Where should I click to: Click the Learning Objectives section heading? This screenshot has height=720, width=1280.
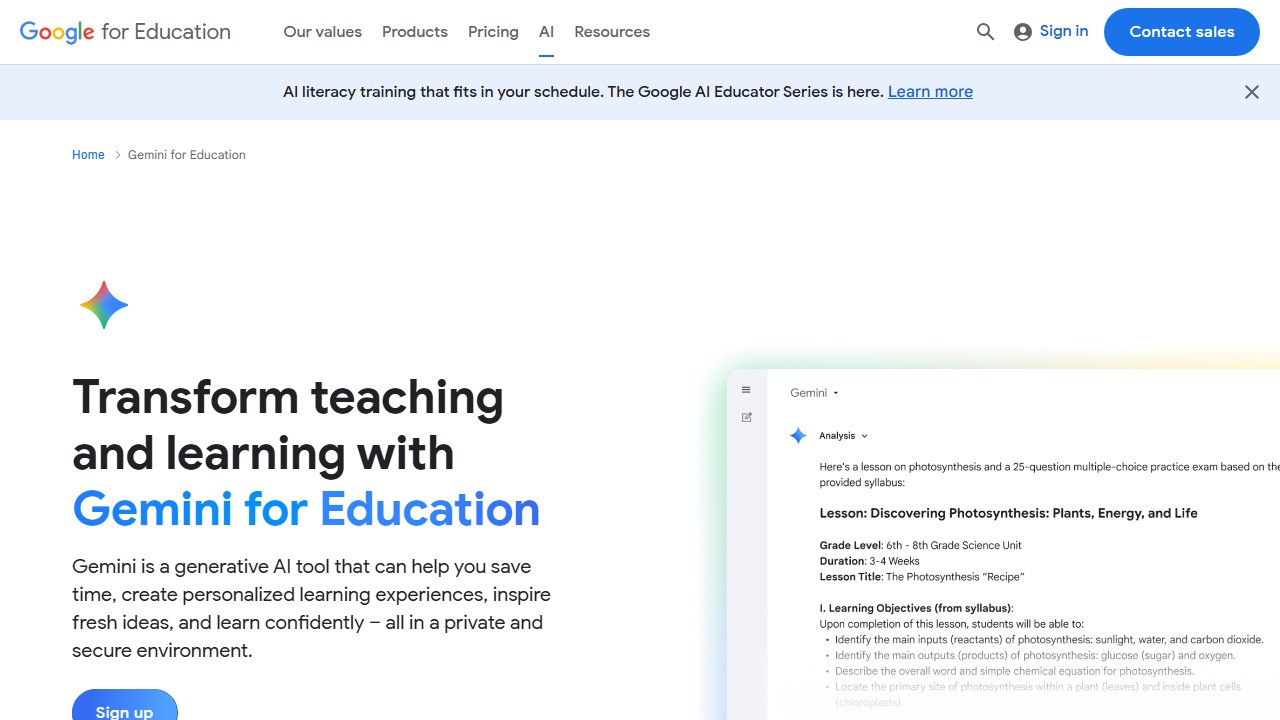(916, 608)
